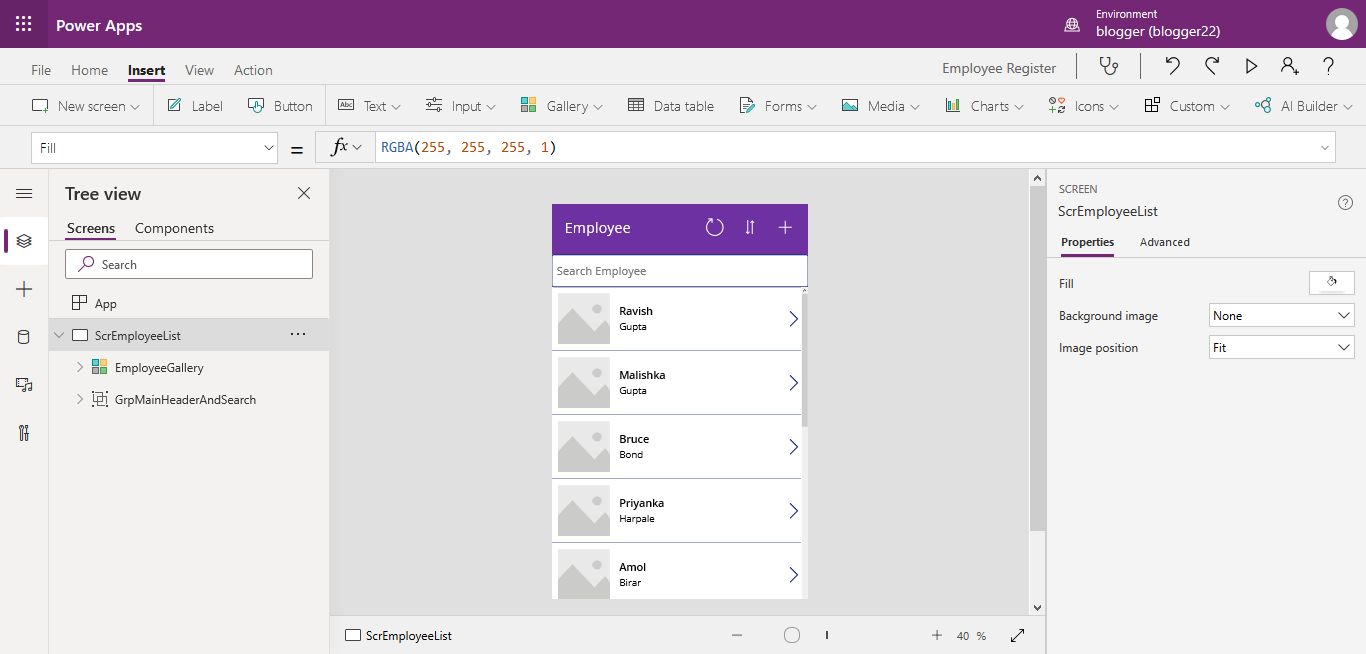This screenshot has height=654, width=1366.
Task: Click the zoom slider handle
Action: point(792,635)
